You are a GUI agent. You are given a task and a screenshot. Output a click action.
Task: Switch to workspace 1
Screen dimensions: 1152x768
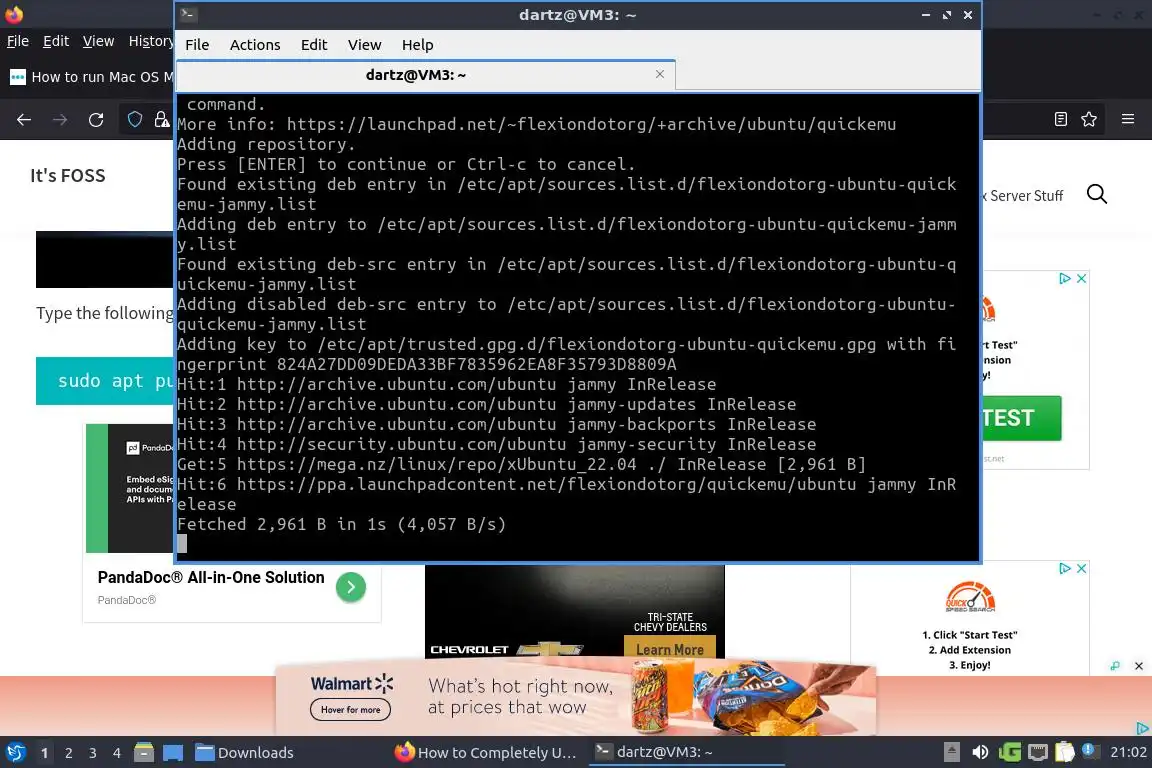[x=45, y=753]
